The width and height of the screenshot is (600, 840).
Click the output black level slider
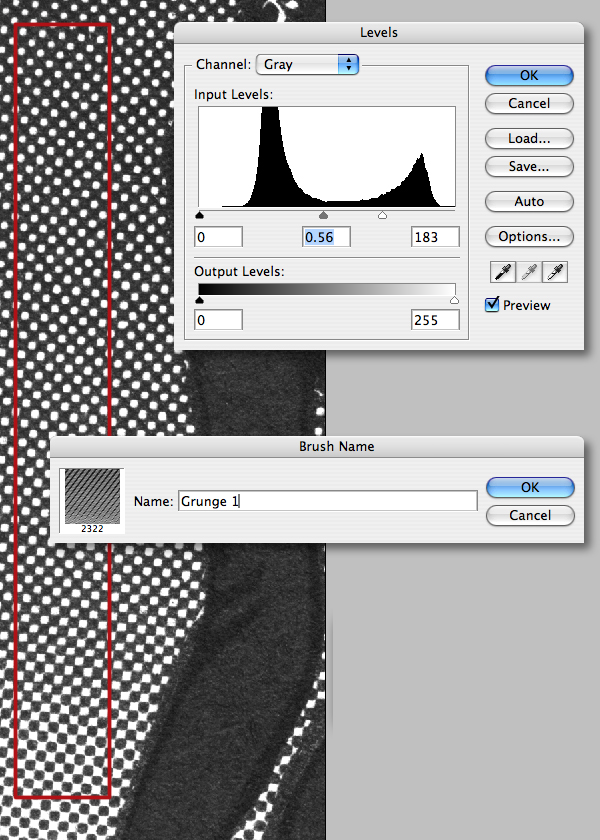click(x=200, y=301)
